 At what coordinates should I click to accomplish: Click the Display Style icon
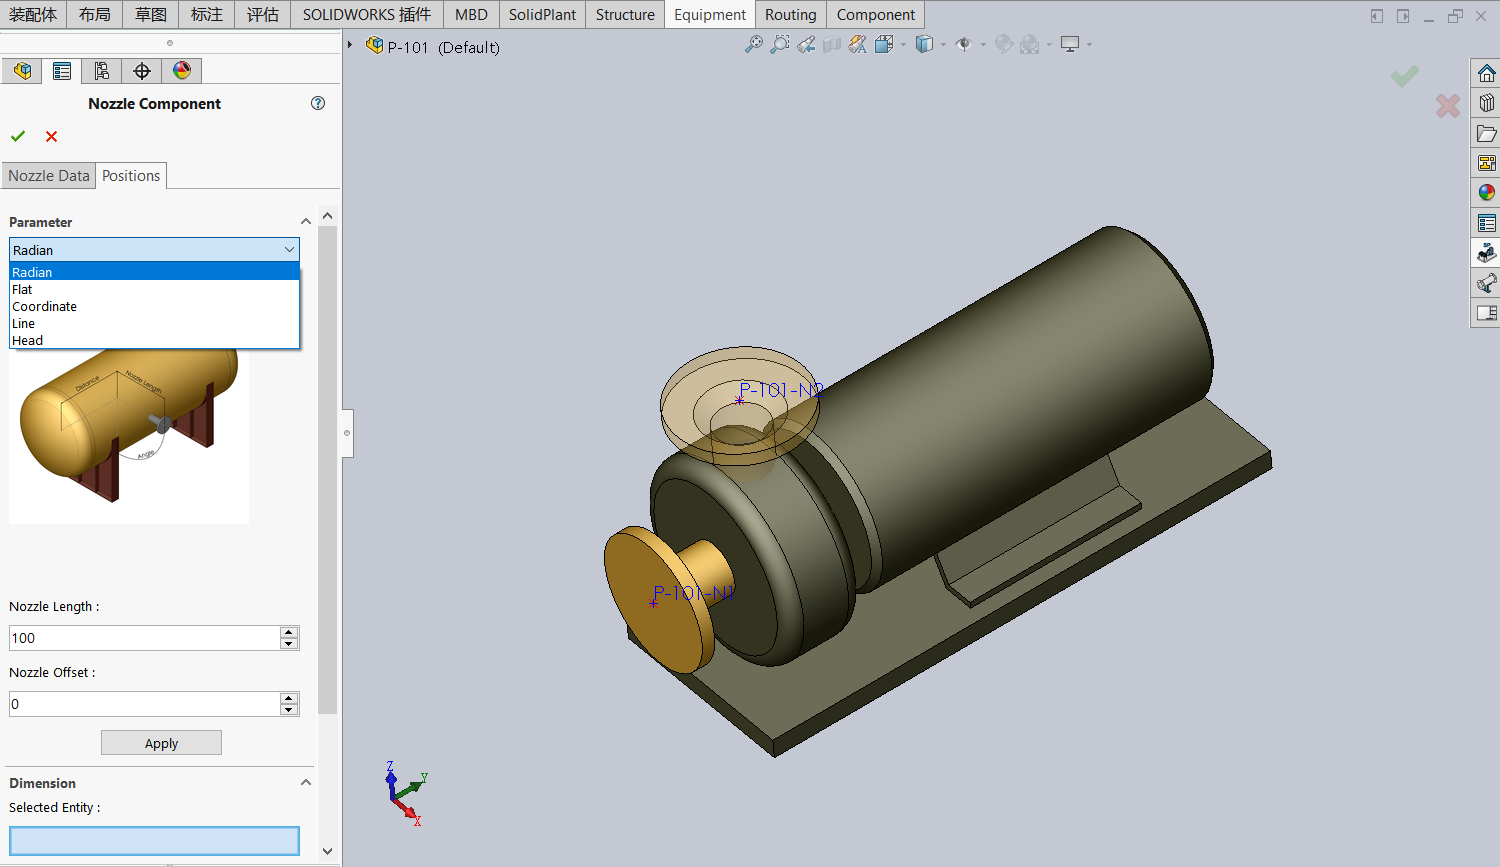coord(924,44)
